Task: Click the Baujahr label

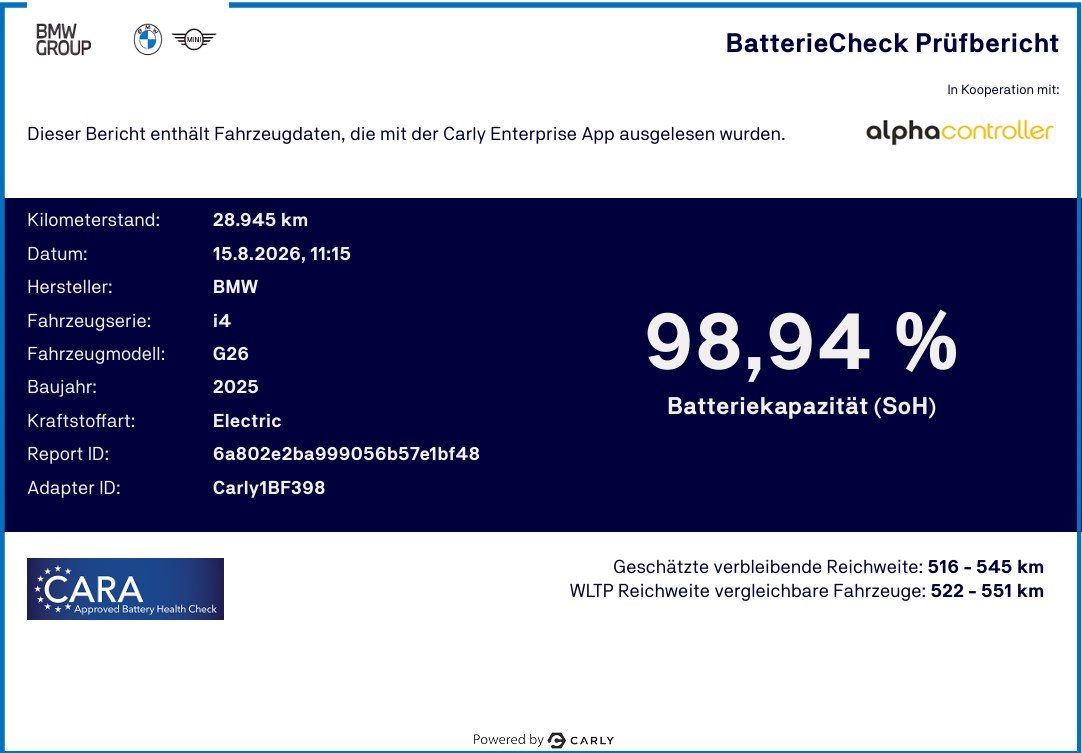Action: coord(62,387)
